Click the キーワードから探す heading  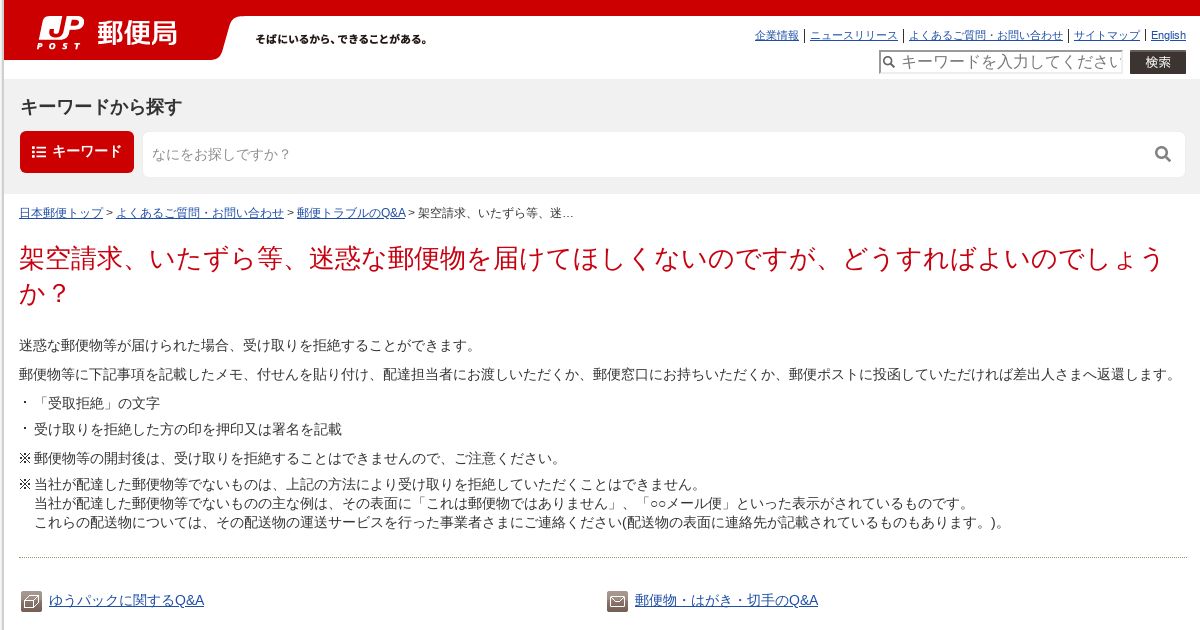(101, 107)
